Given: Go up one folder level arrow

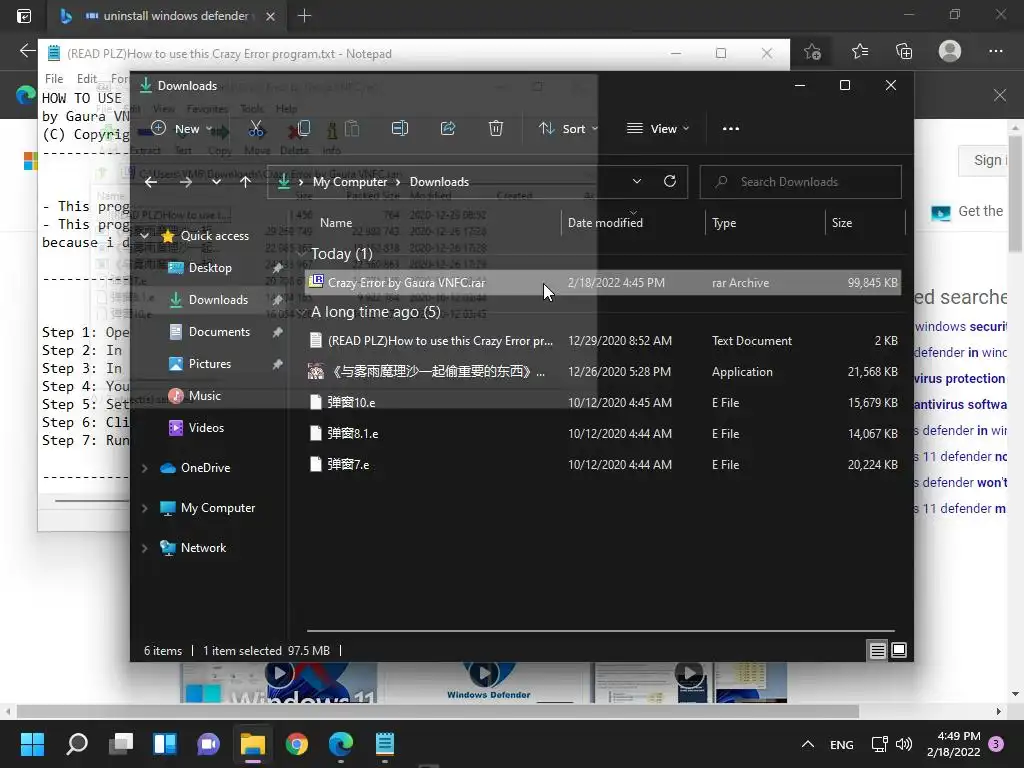Looking at the screenshot, I should [246, 182].
